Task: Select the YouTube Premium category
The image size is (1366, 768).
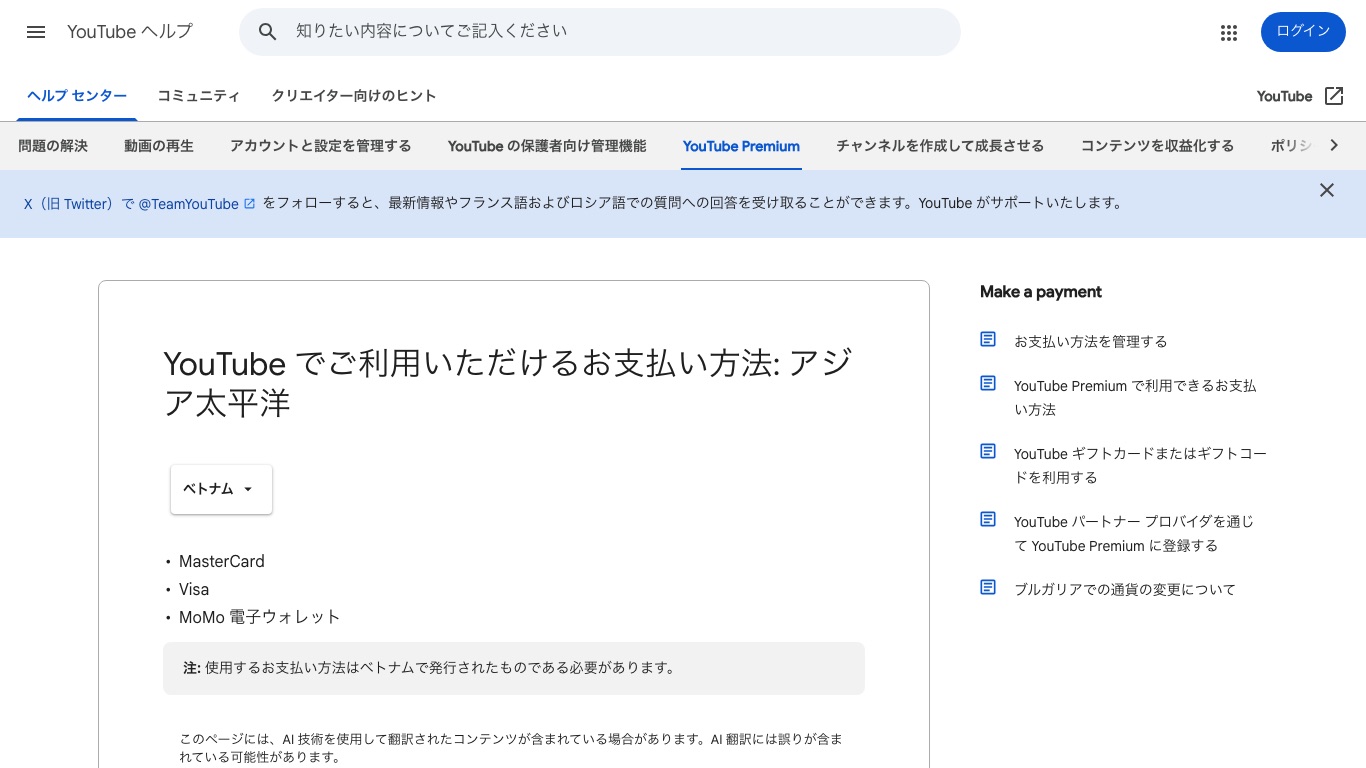Action: pyautogui.click(x=741, y=146)
